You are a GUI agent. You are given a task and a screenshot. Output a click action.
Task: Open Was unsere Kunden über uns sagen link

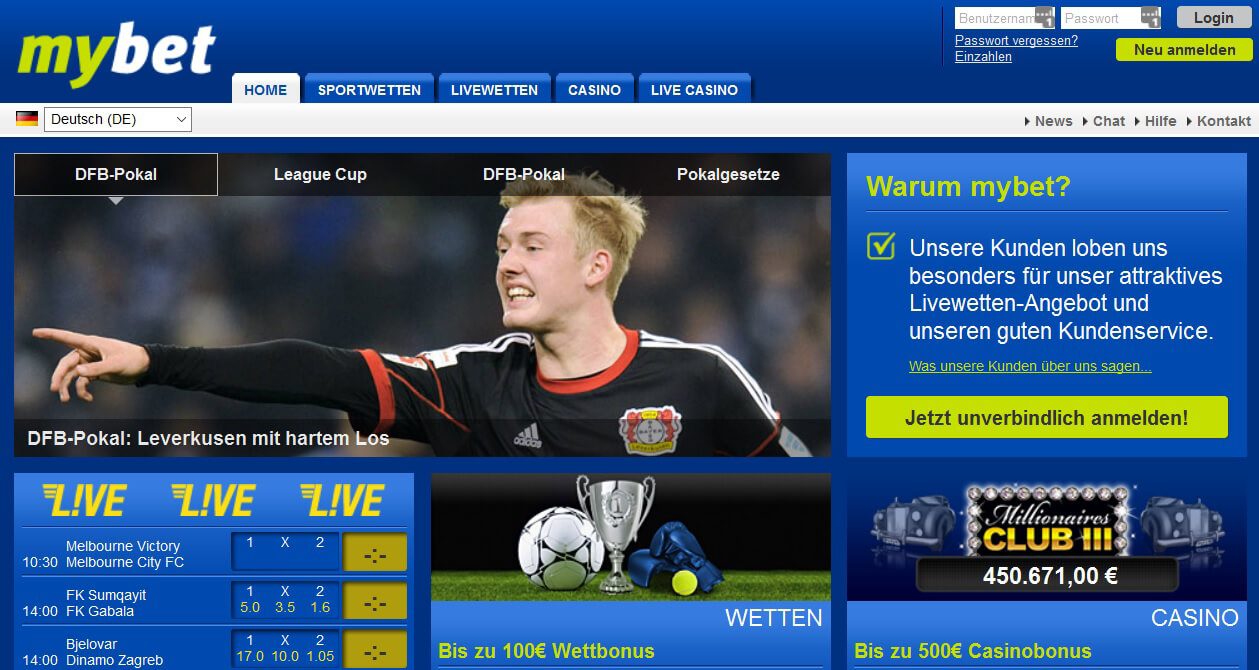tap(1030, 367)
